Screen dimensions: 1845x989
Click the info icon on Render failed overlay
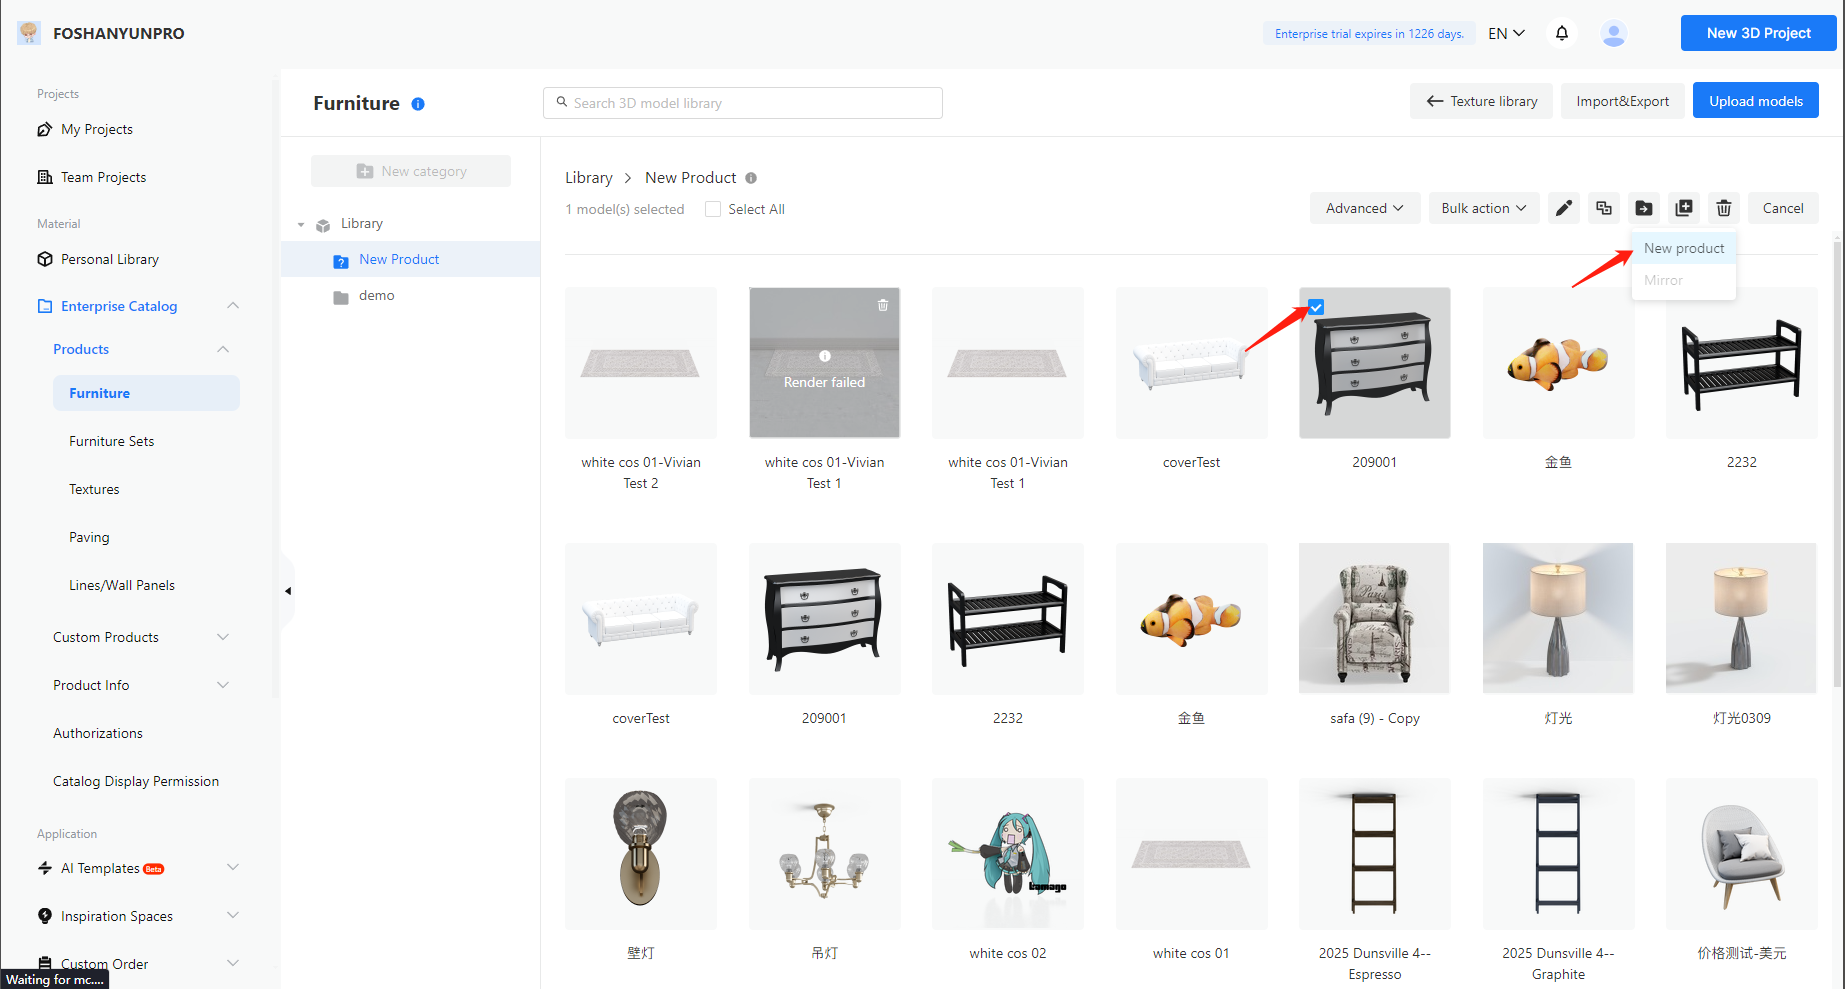[825, 356]
